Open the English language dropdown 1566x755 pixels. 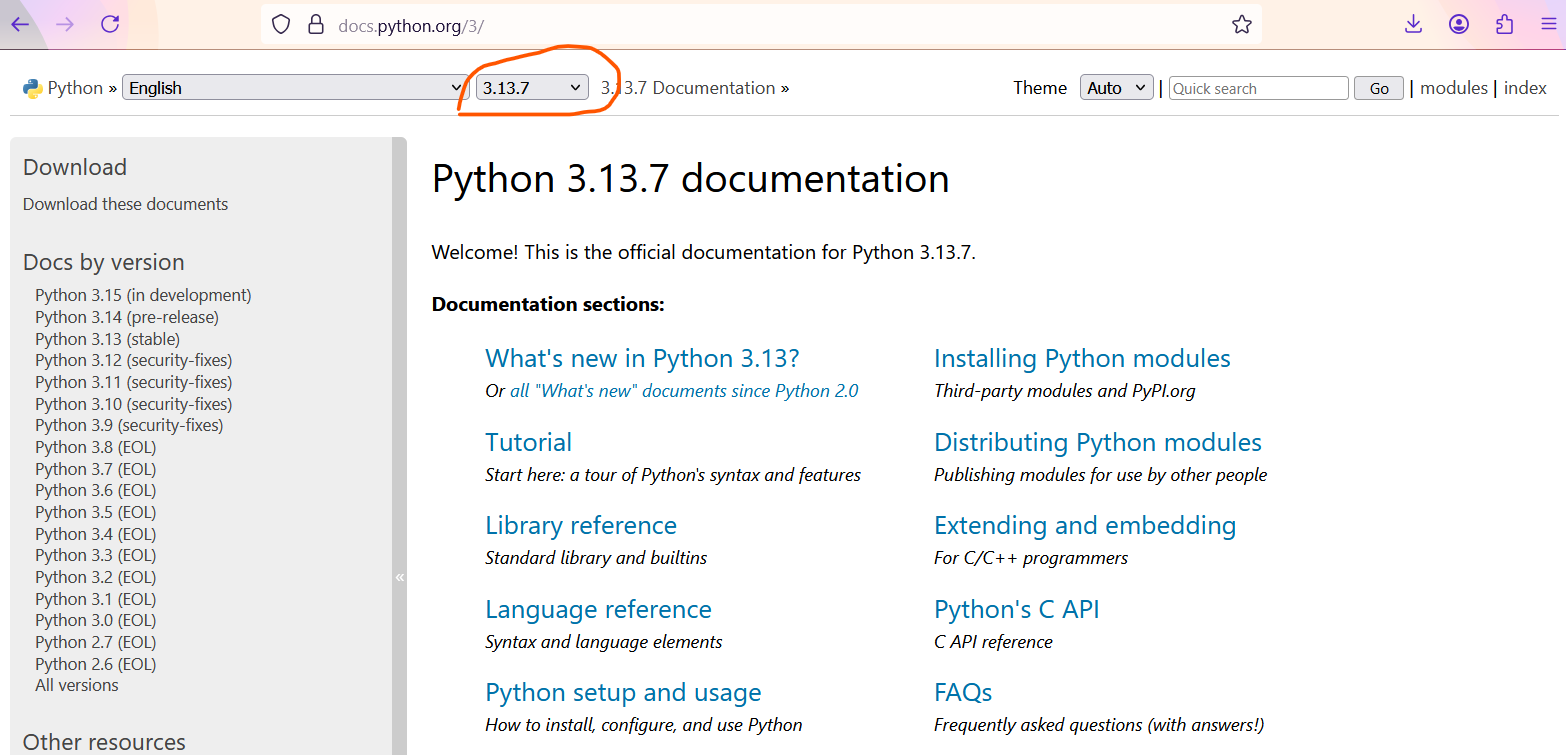[295, 88]
